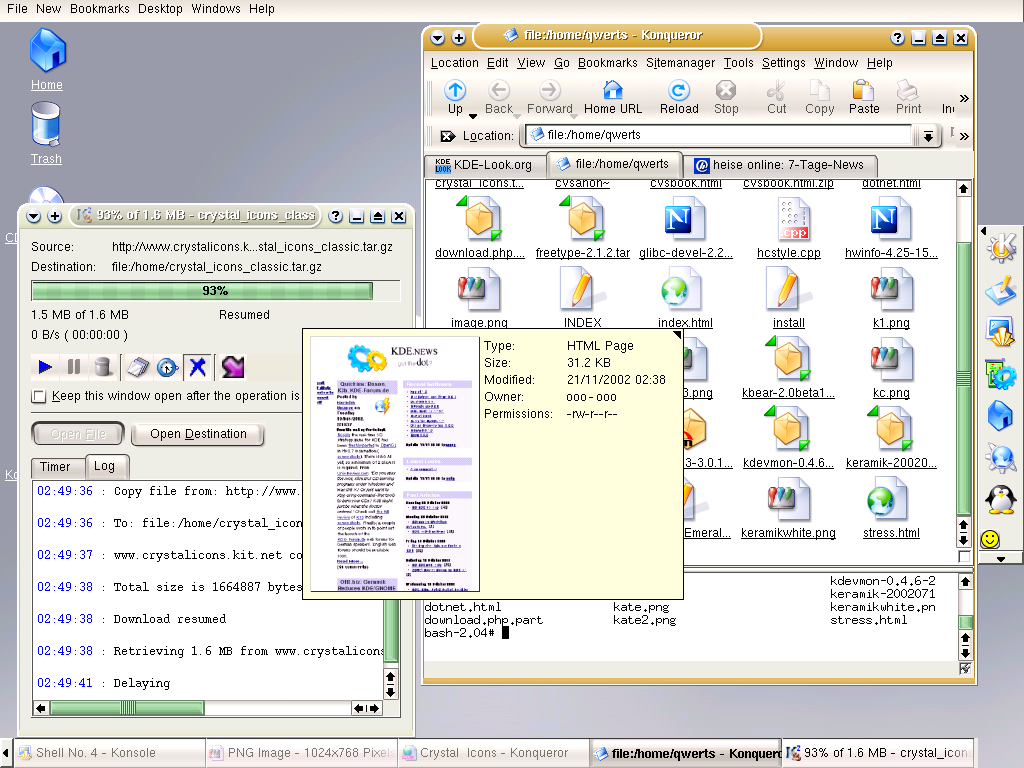This screenshot has width=1024, height=768.
Task: Go to Home URL in Konqueror
Action: coord(613,97)
